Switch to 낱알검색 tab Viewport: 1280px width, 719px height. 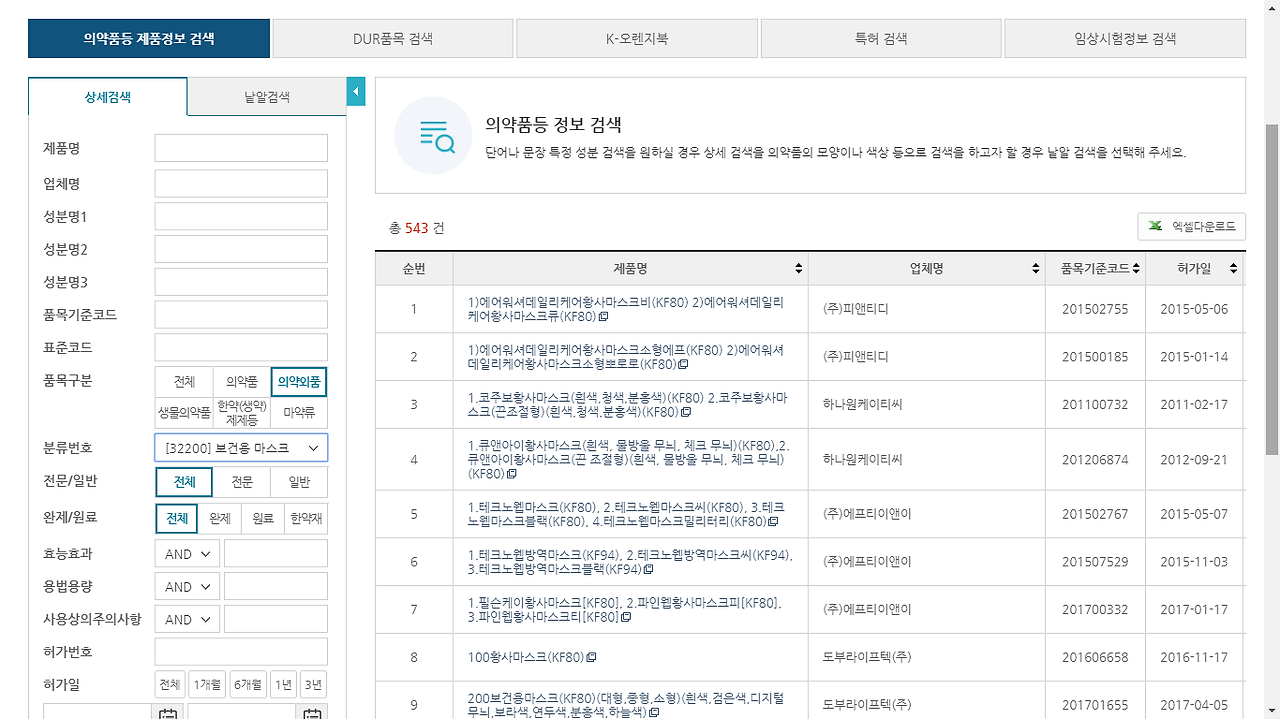click(267, 97)
